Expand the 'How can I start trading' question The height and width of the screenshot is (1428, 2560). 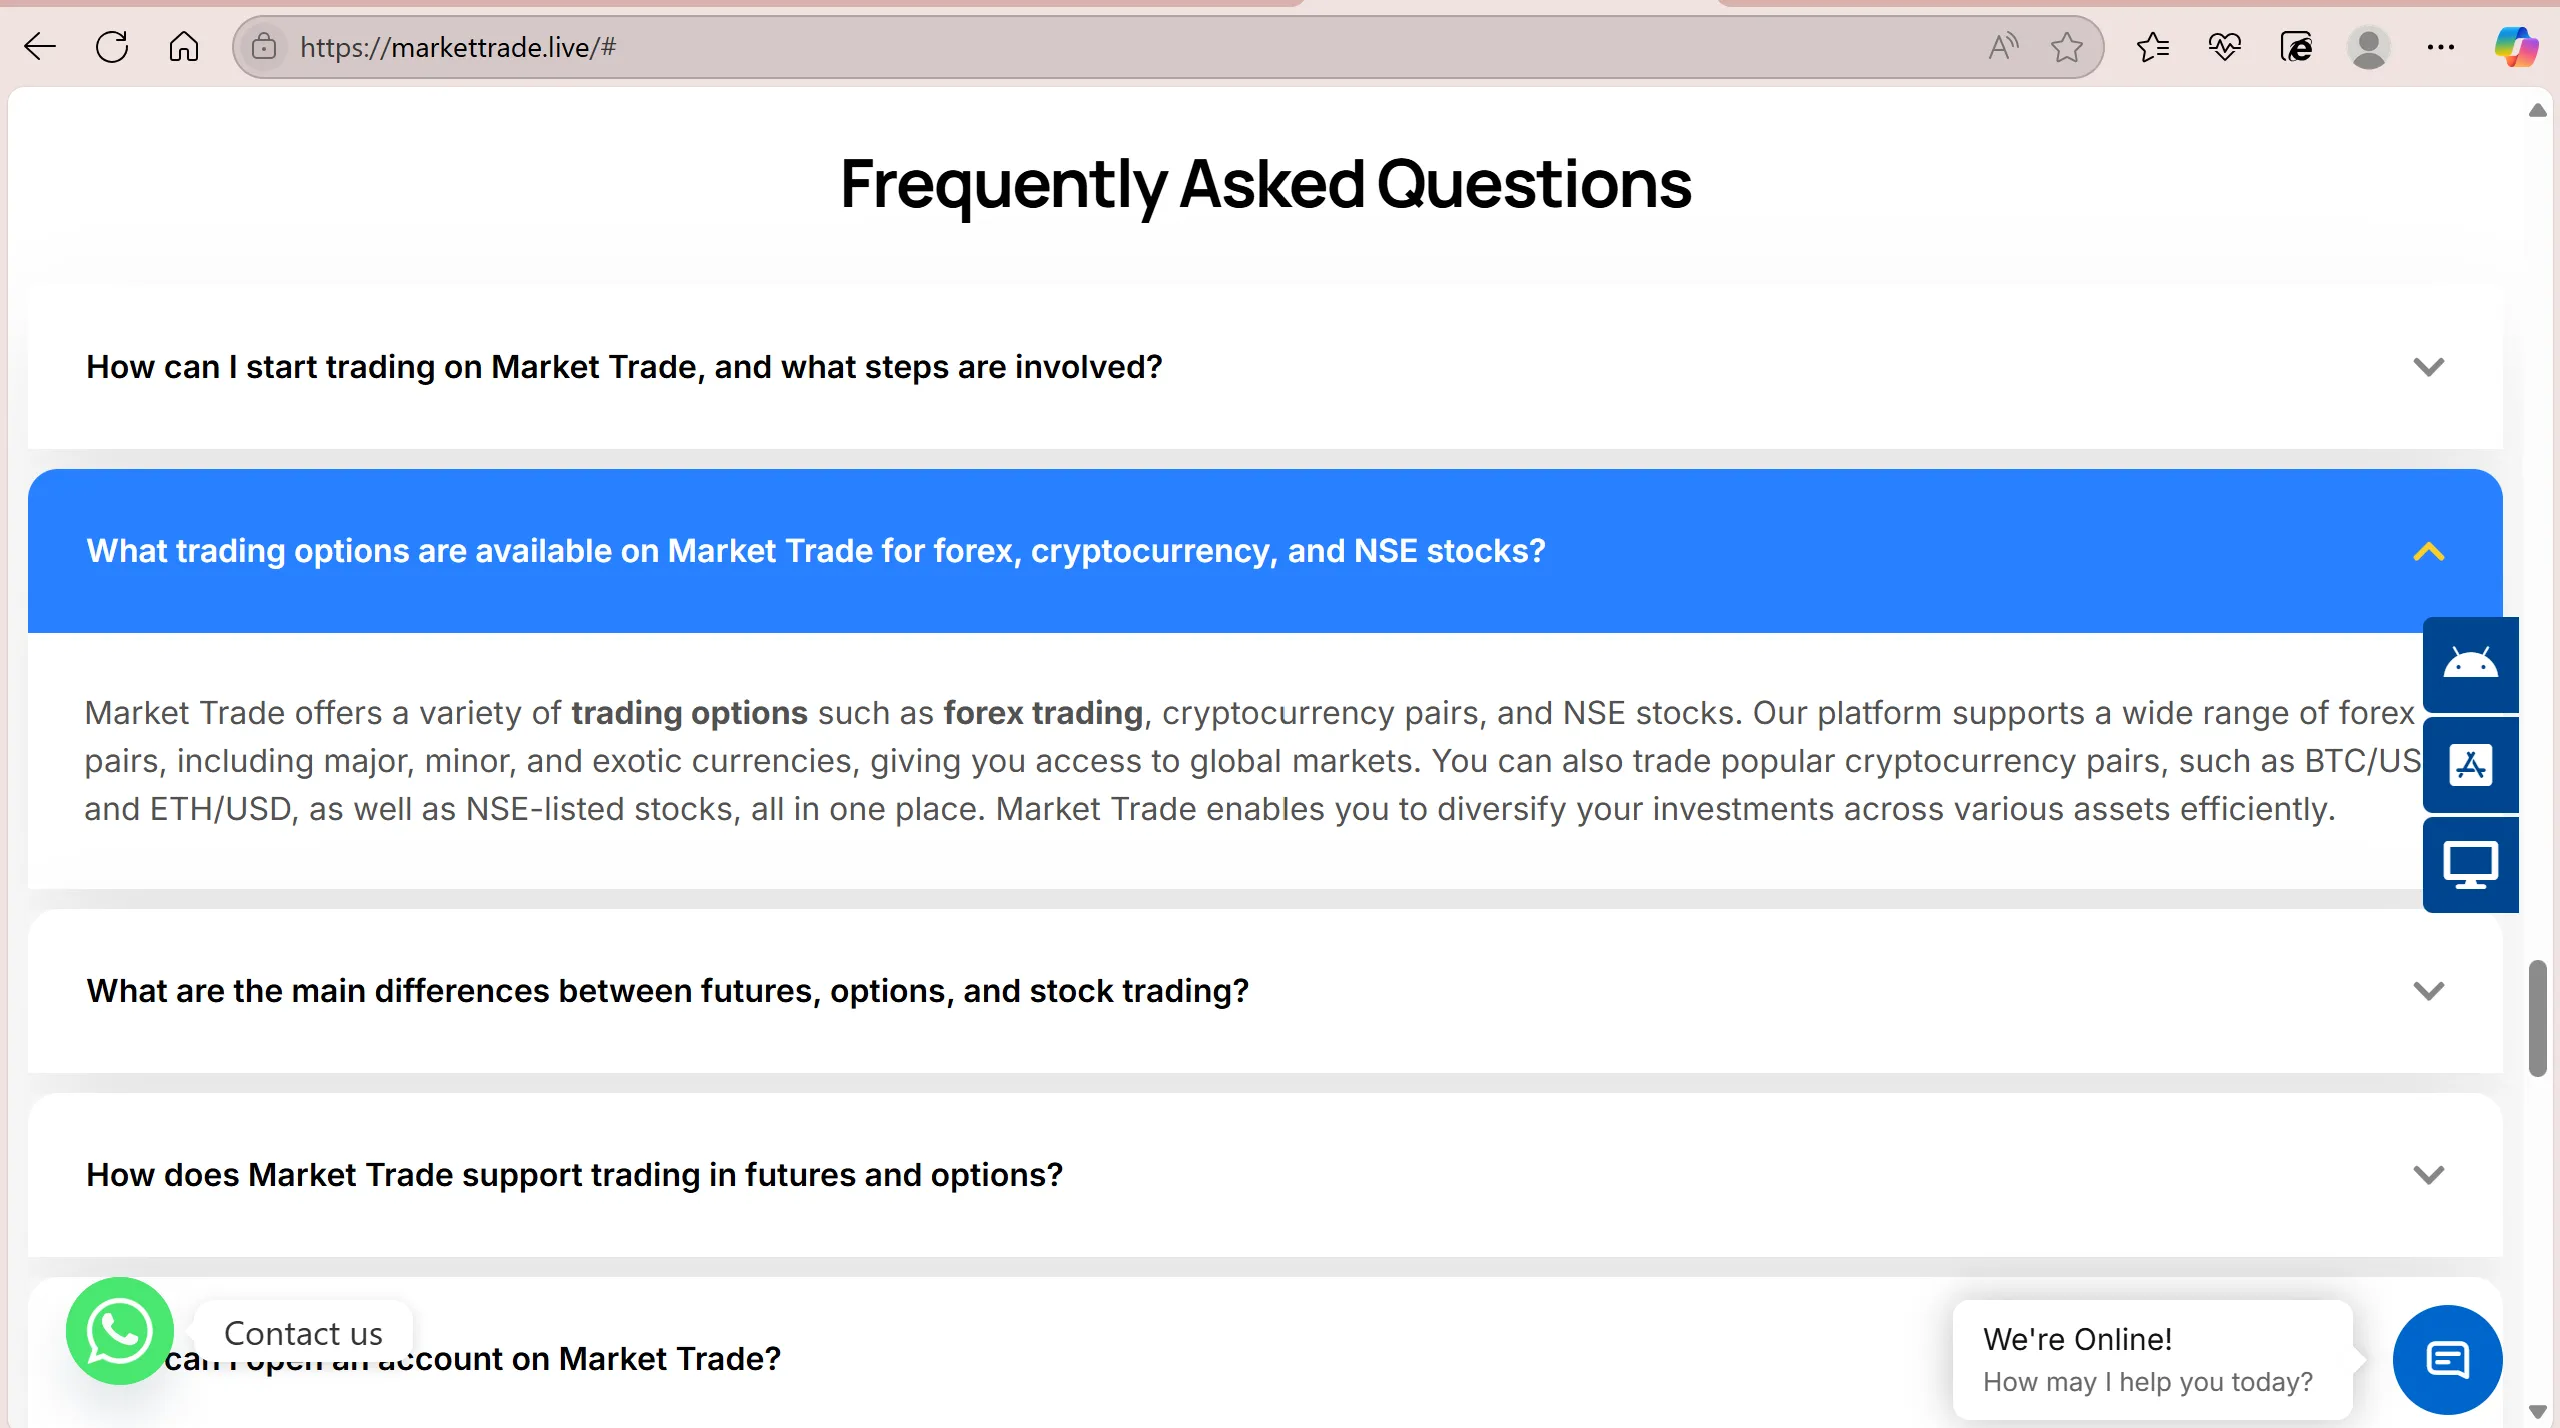point(1265,367)
